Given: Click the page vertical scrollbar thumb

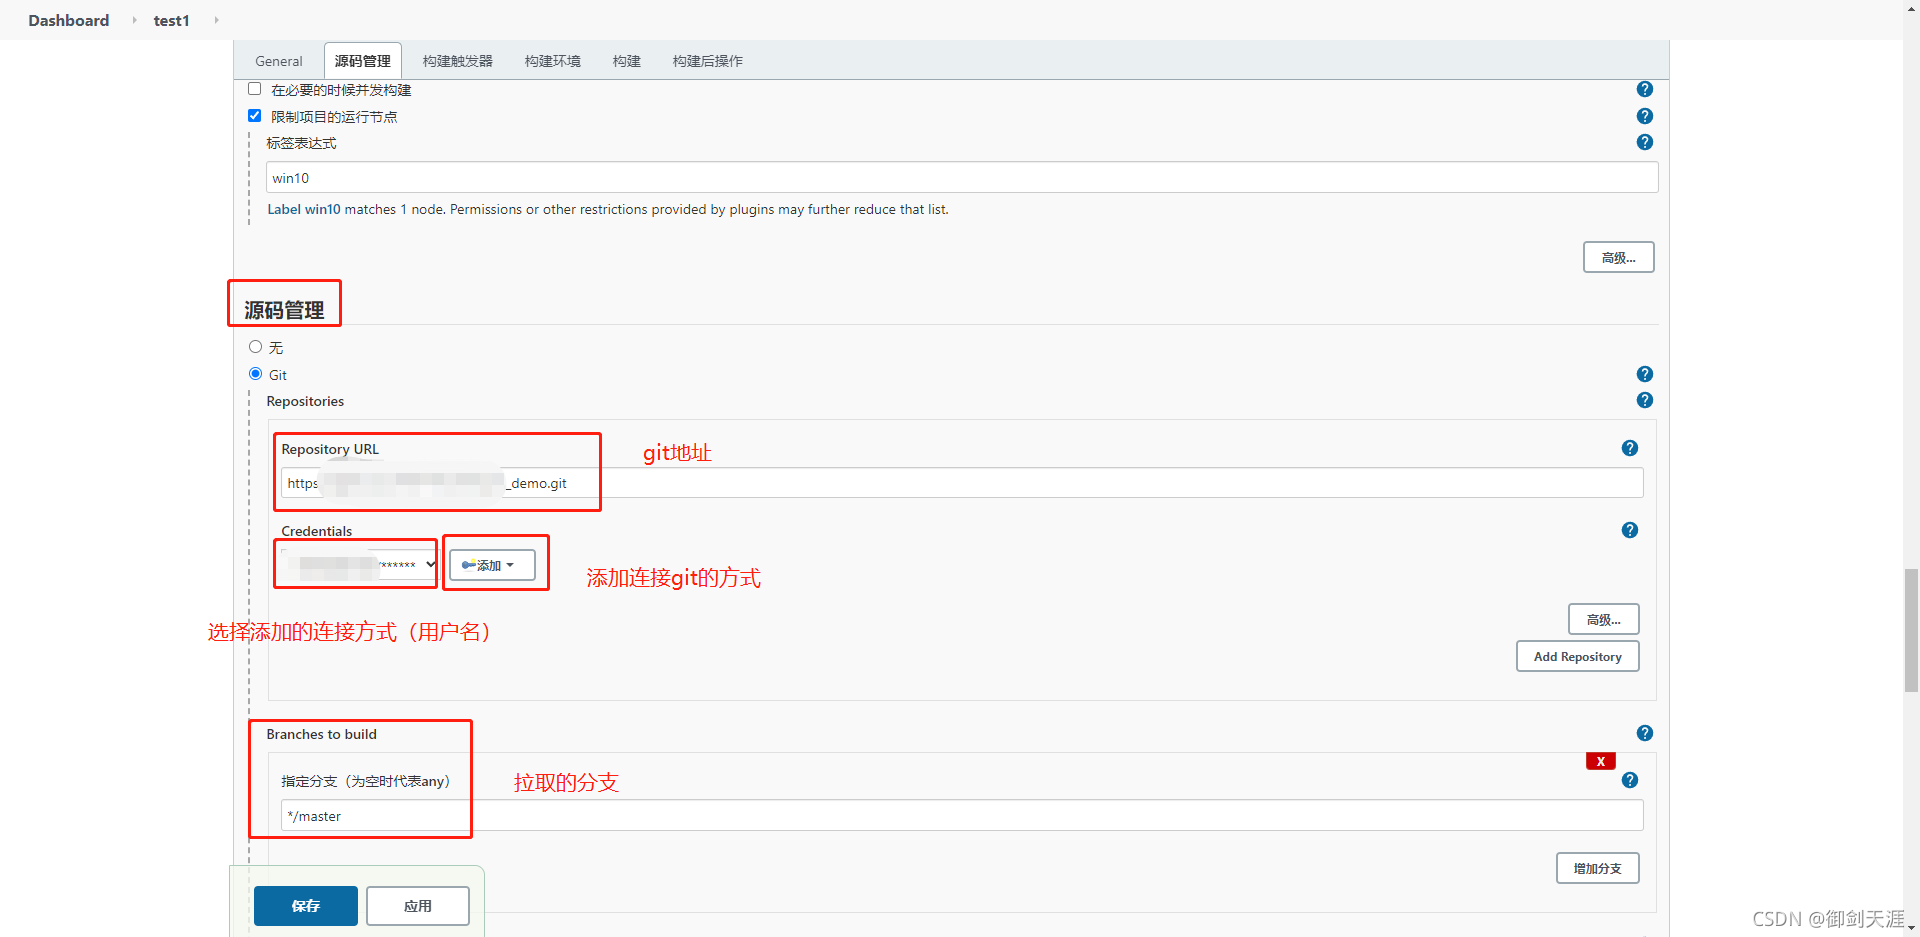Looking at the screenshot, I should pos(1911,630).
